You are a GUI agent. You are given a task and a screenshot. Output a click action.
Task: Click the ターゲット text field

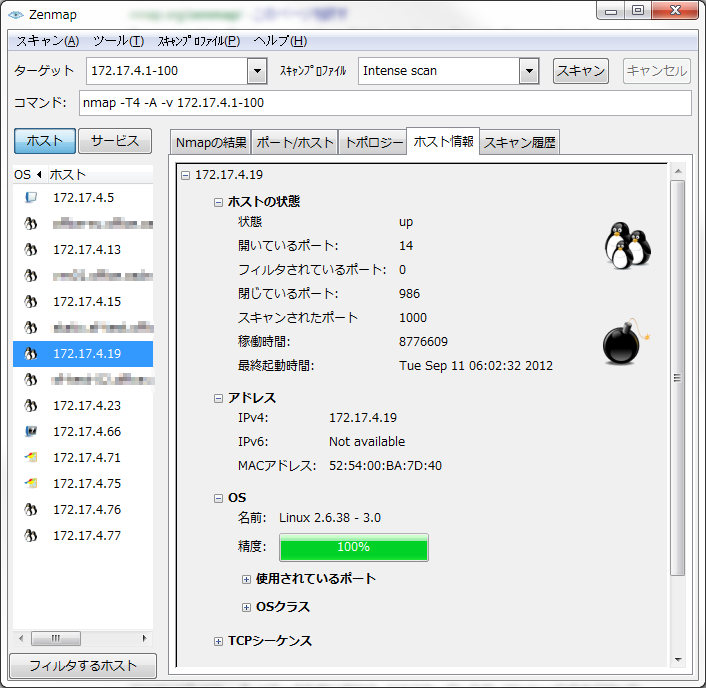tap(167, 71)
